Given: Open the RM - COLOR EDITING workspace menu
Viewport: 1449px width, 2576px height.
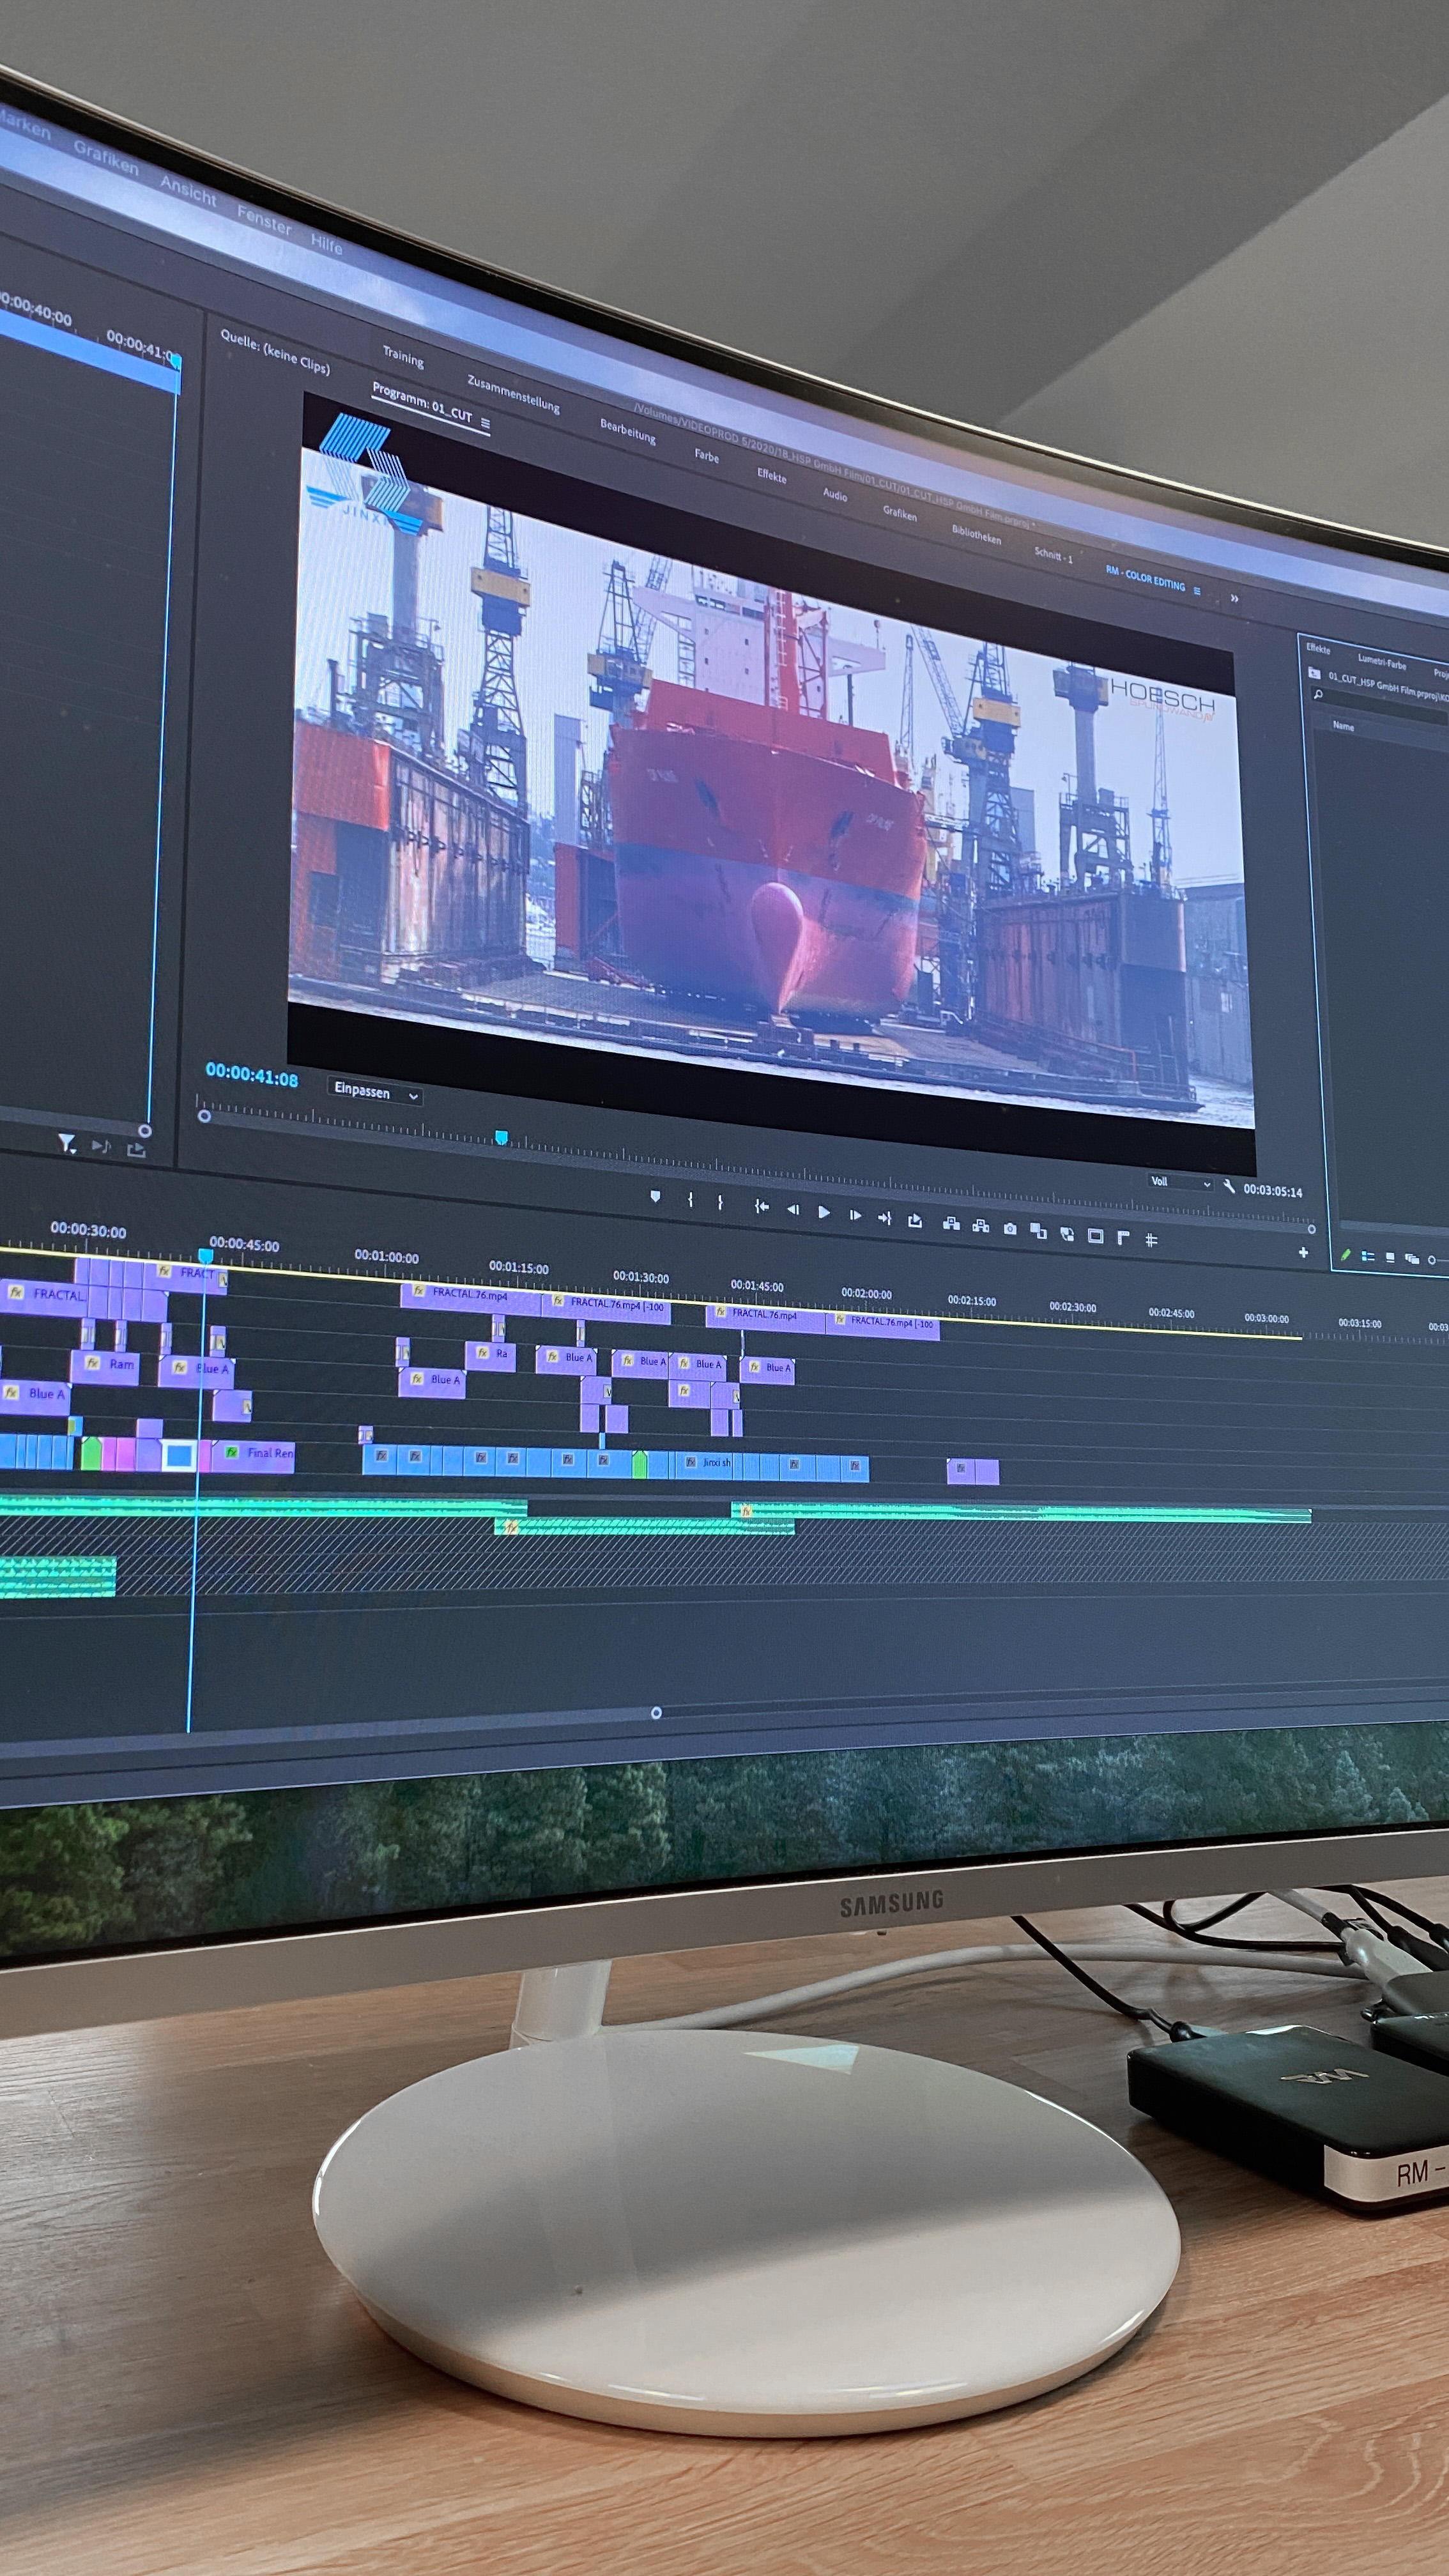Looking at the screenshot, I should click(x=1197, y=590).
